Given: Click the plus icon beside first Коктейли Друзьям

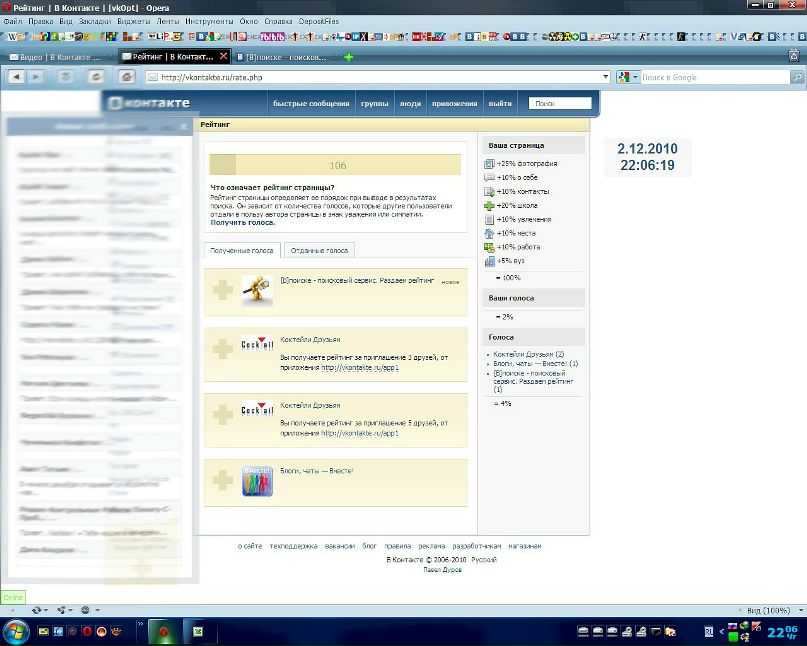Looking at the screenshot, I should coord(223,349).
